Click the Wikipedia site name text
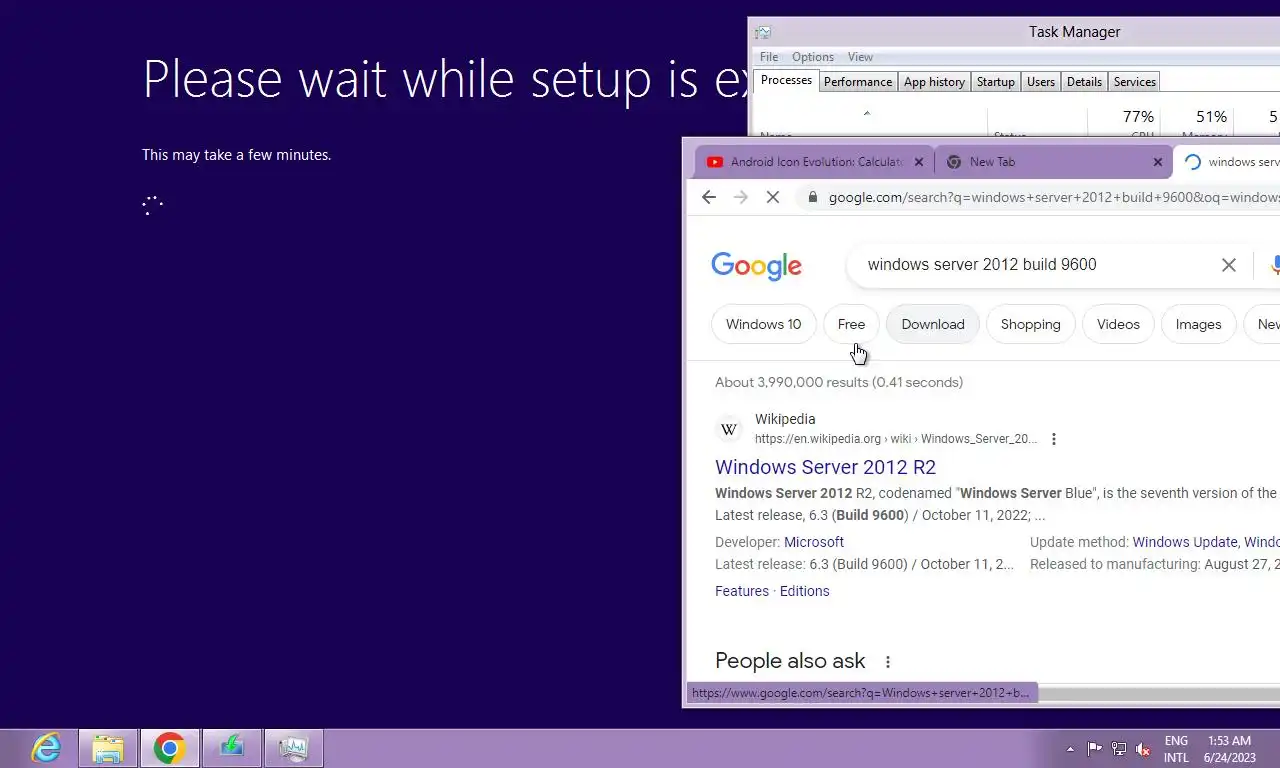The image size is (1280, 768). click(785, 419)
